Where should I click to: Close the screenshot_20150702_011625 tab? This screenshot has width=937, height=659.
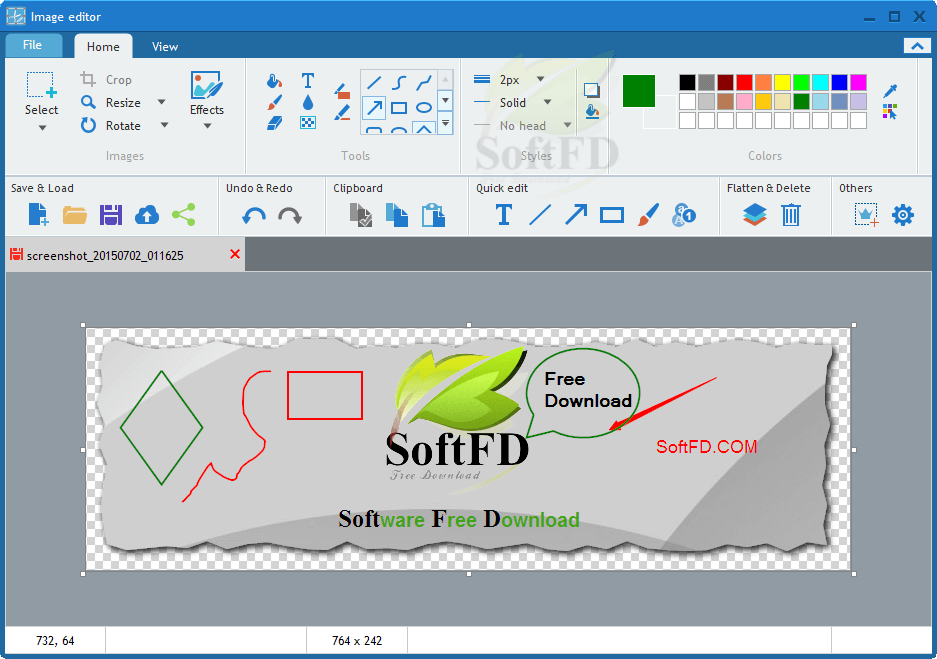click(x=235, y=255)
